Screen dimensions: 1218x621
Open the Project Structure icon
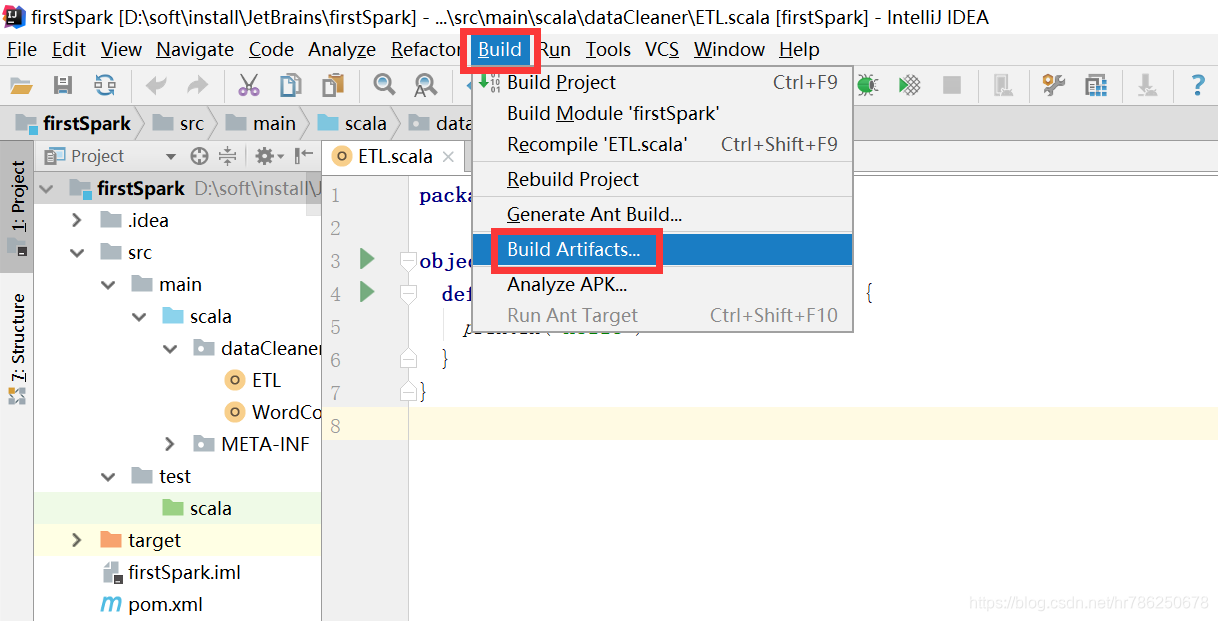(1096, 85)
